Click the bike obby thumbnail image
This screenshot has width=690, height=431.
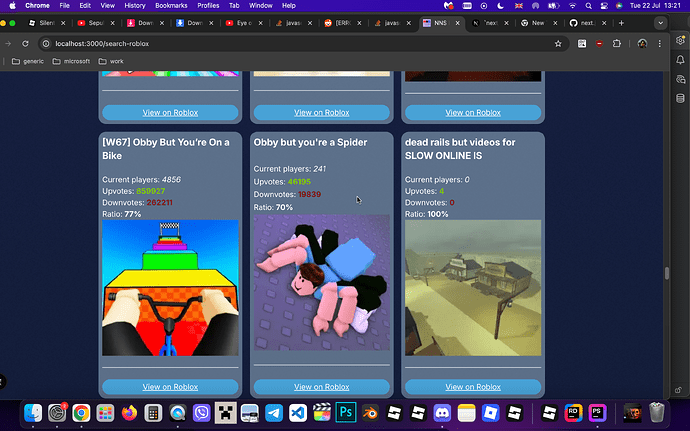tap(170, 288)
